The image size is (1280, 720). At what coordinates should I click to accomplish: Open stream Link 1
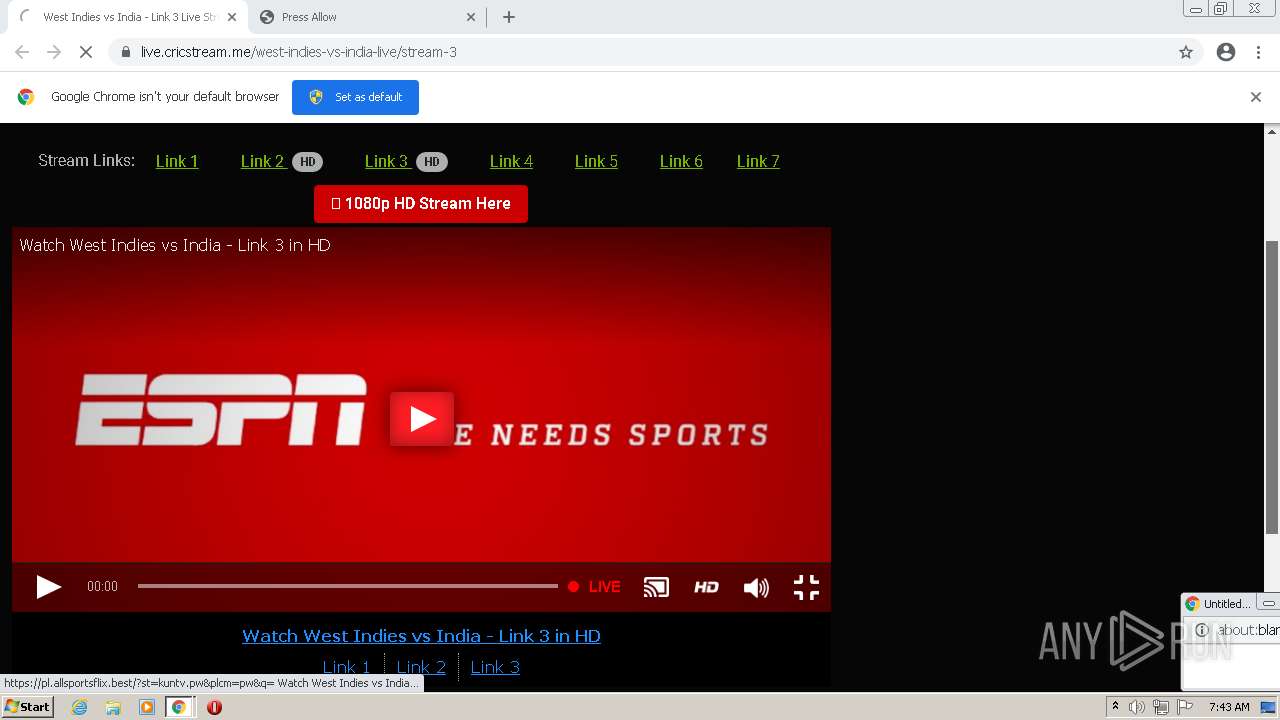[177, 161]
